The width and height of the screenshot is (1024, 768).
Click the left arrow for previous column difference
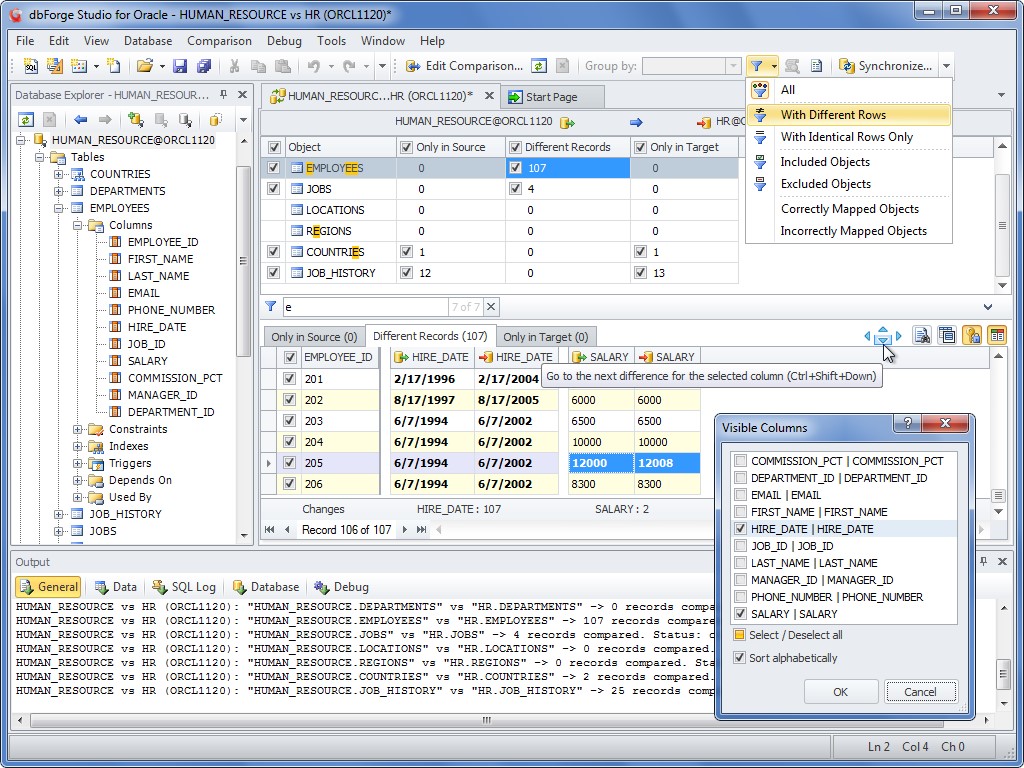867,336
